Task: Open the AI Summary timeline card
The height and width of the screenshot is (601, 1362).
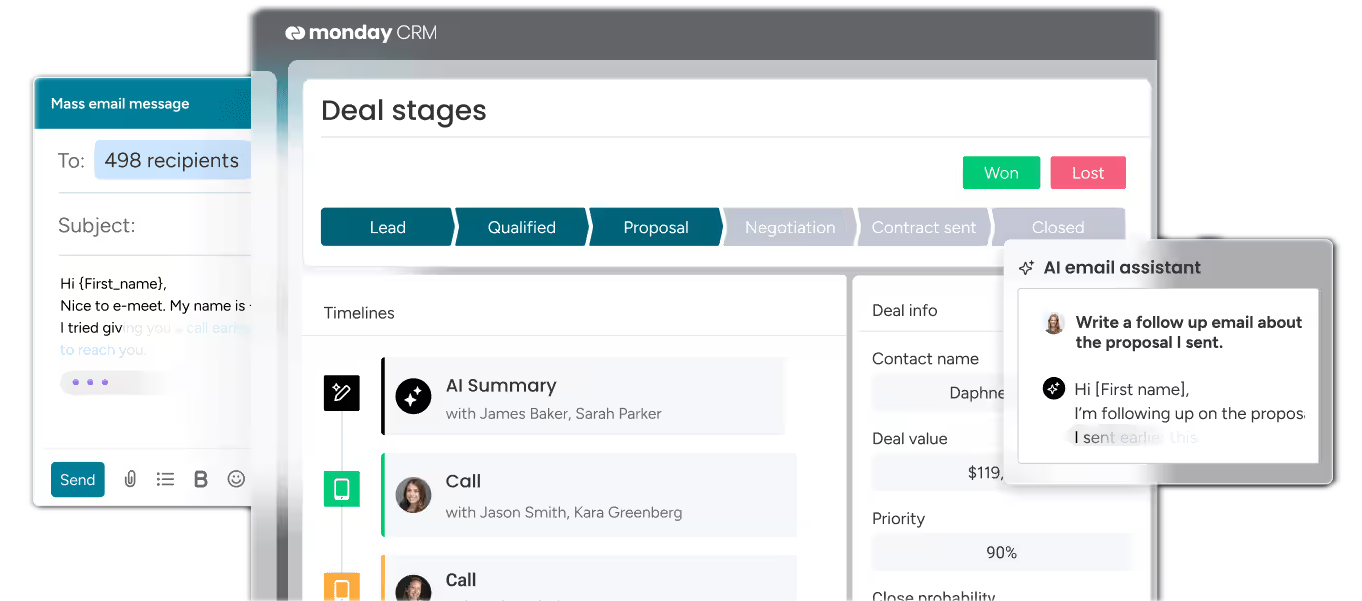Action: tap(583, 396)
